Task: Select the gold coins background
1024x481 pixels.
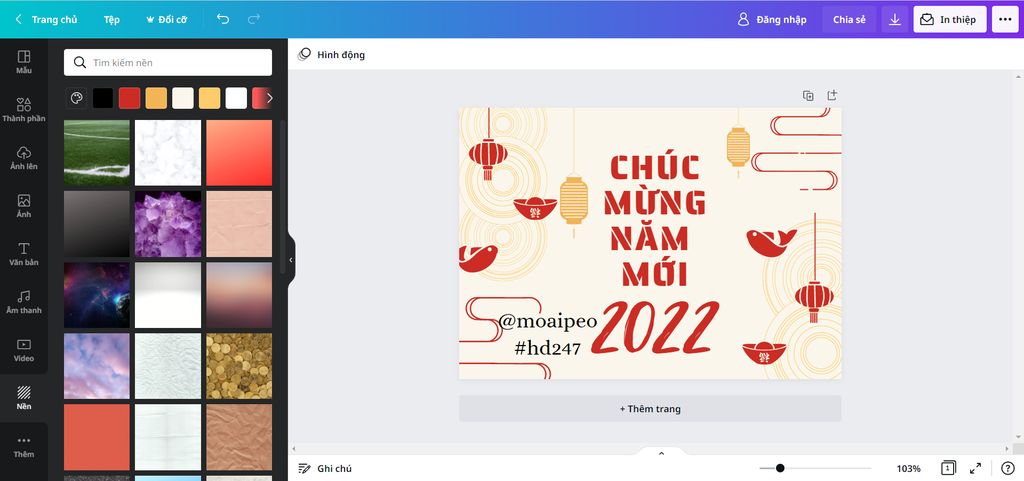Action: (239, 366)
